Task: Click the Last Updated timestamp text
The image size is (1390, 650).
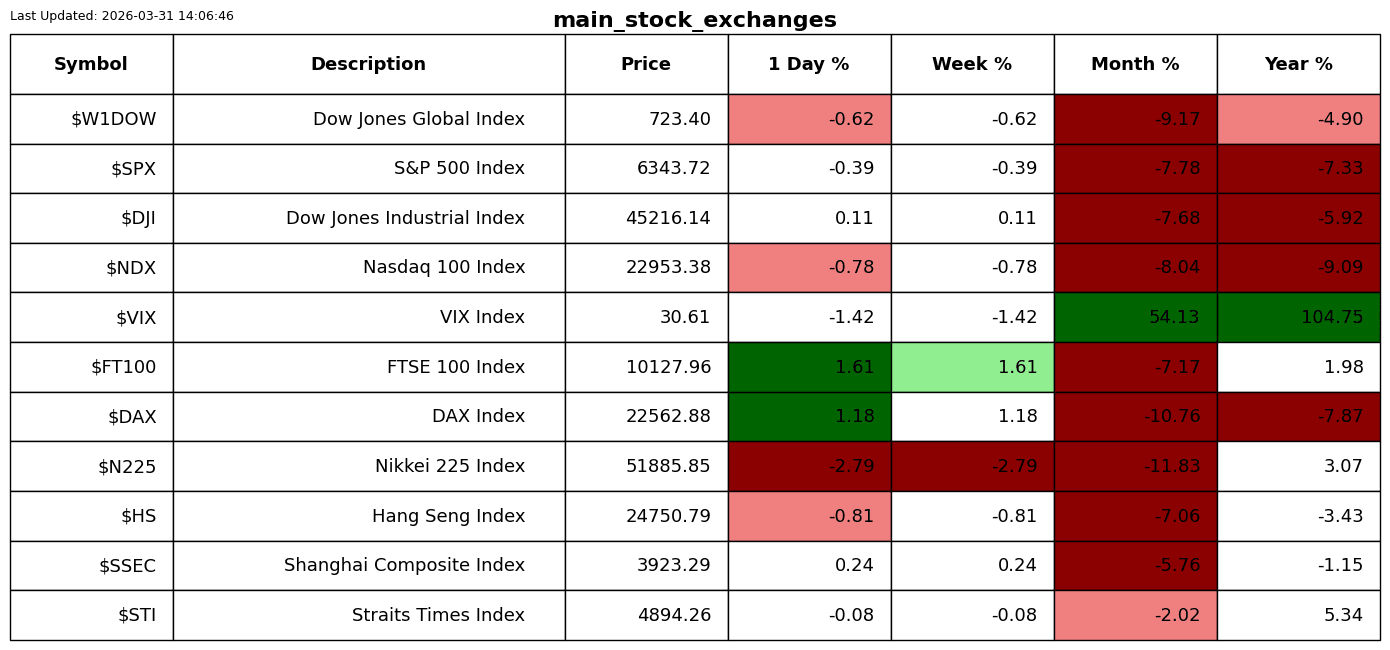Action: tap(122, 16)
